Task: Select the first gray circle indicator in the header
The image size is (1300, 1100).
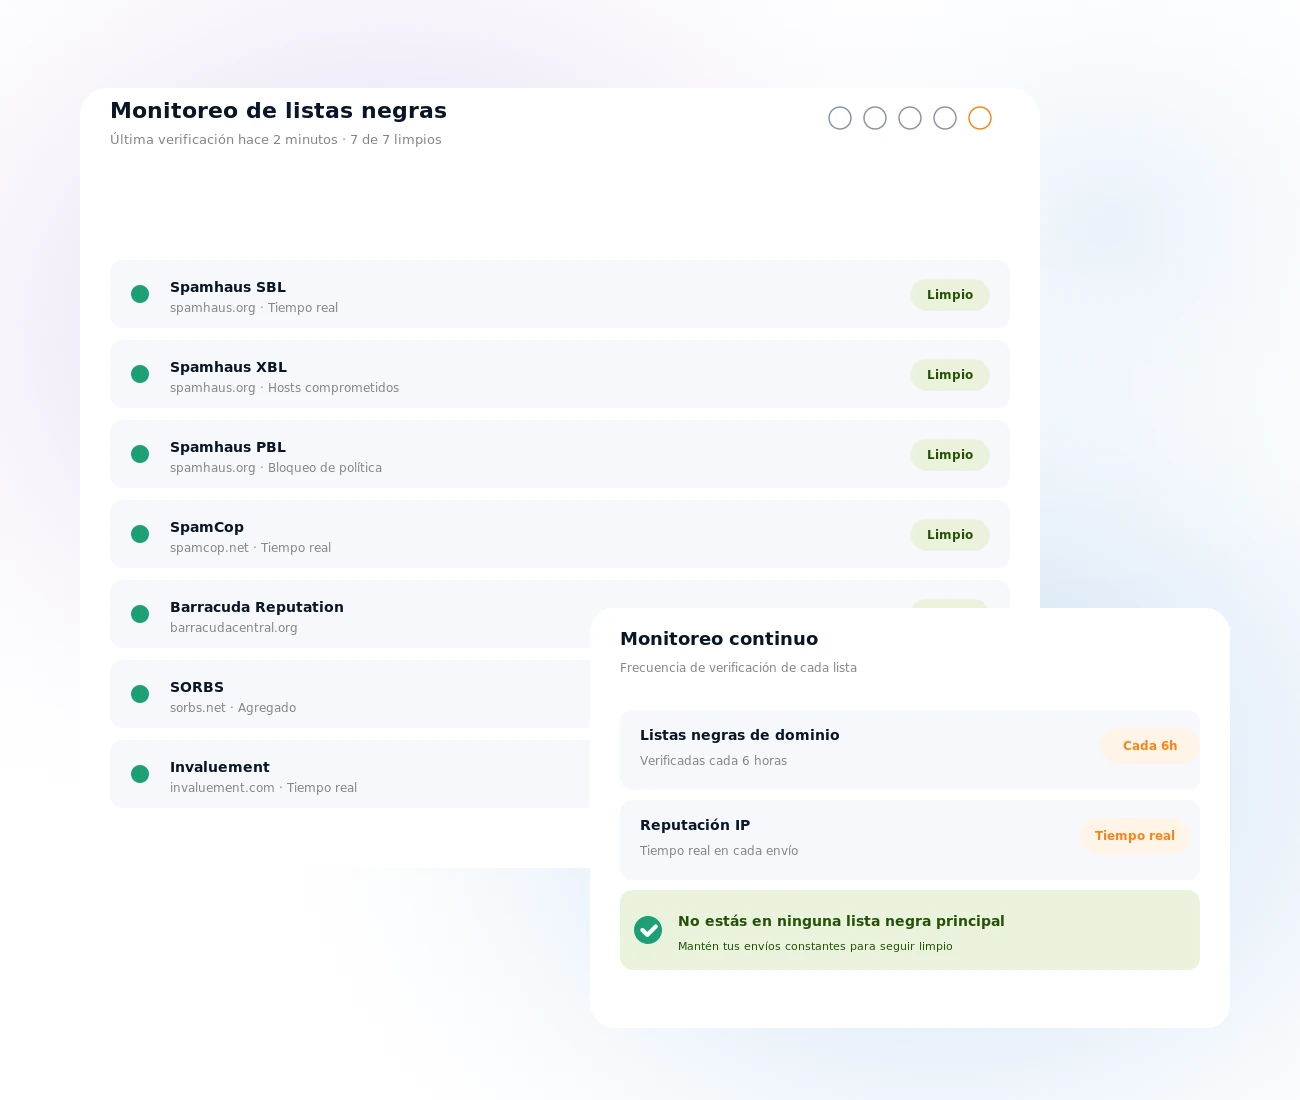Action: coord(840,118)
